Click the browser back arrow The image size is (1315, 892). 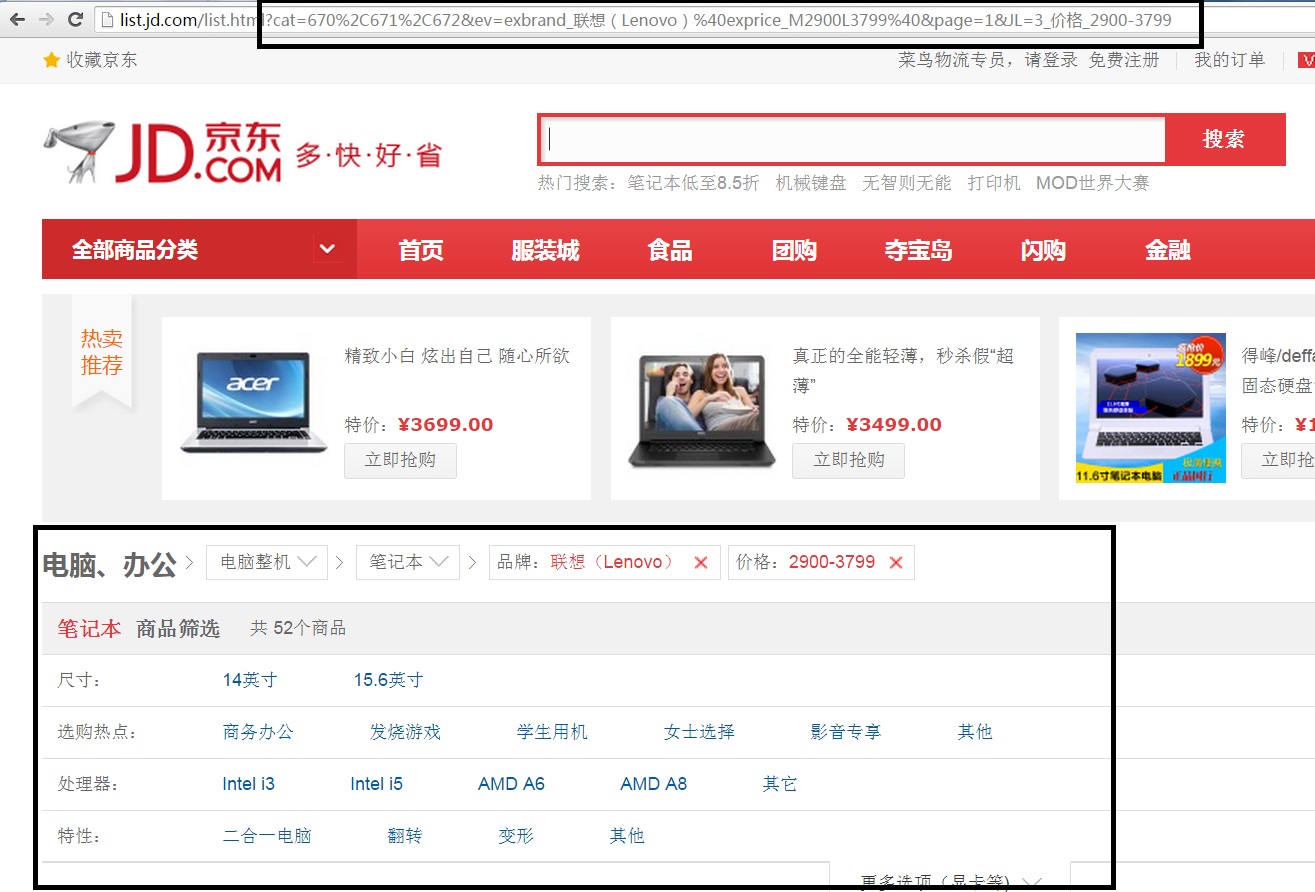tap(18, 20)
